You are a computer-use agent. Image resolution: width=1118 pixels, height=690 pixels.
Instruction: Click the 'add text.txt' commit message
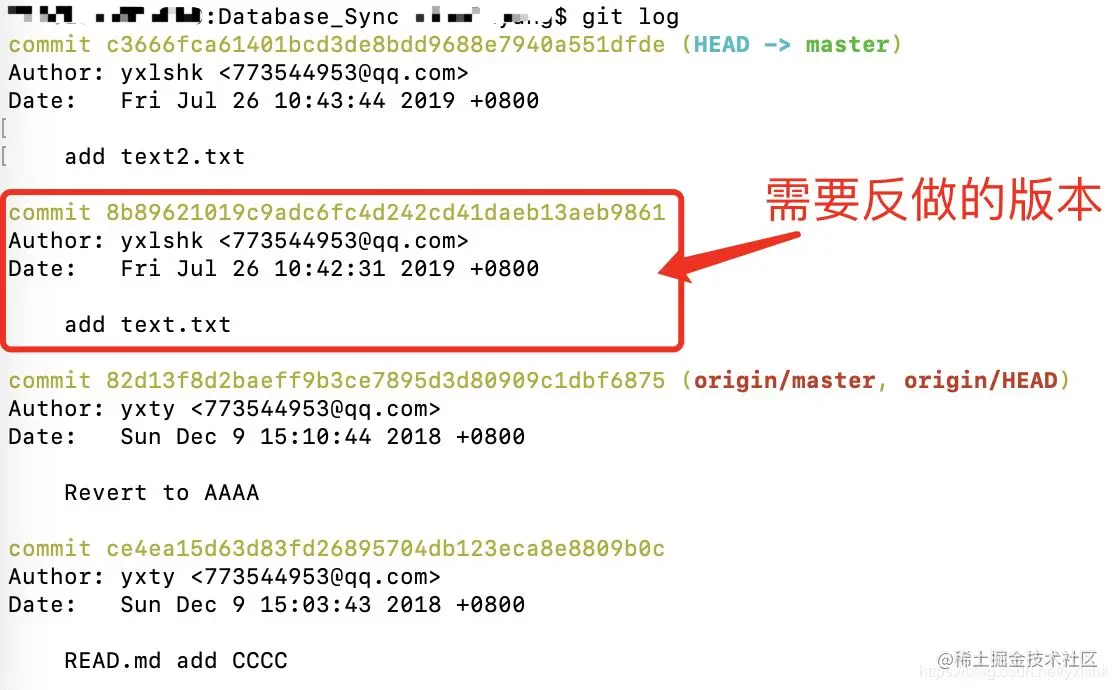148,325
